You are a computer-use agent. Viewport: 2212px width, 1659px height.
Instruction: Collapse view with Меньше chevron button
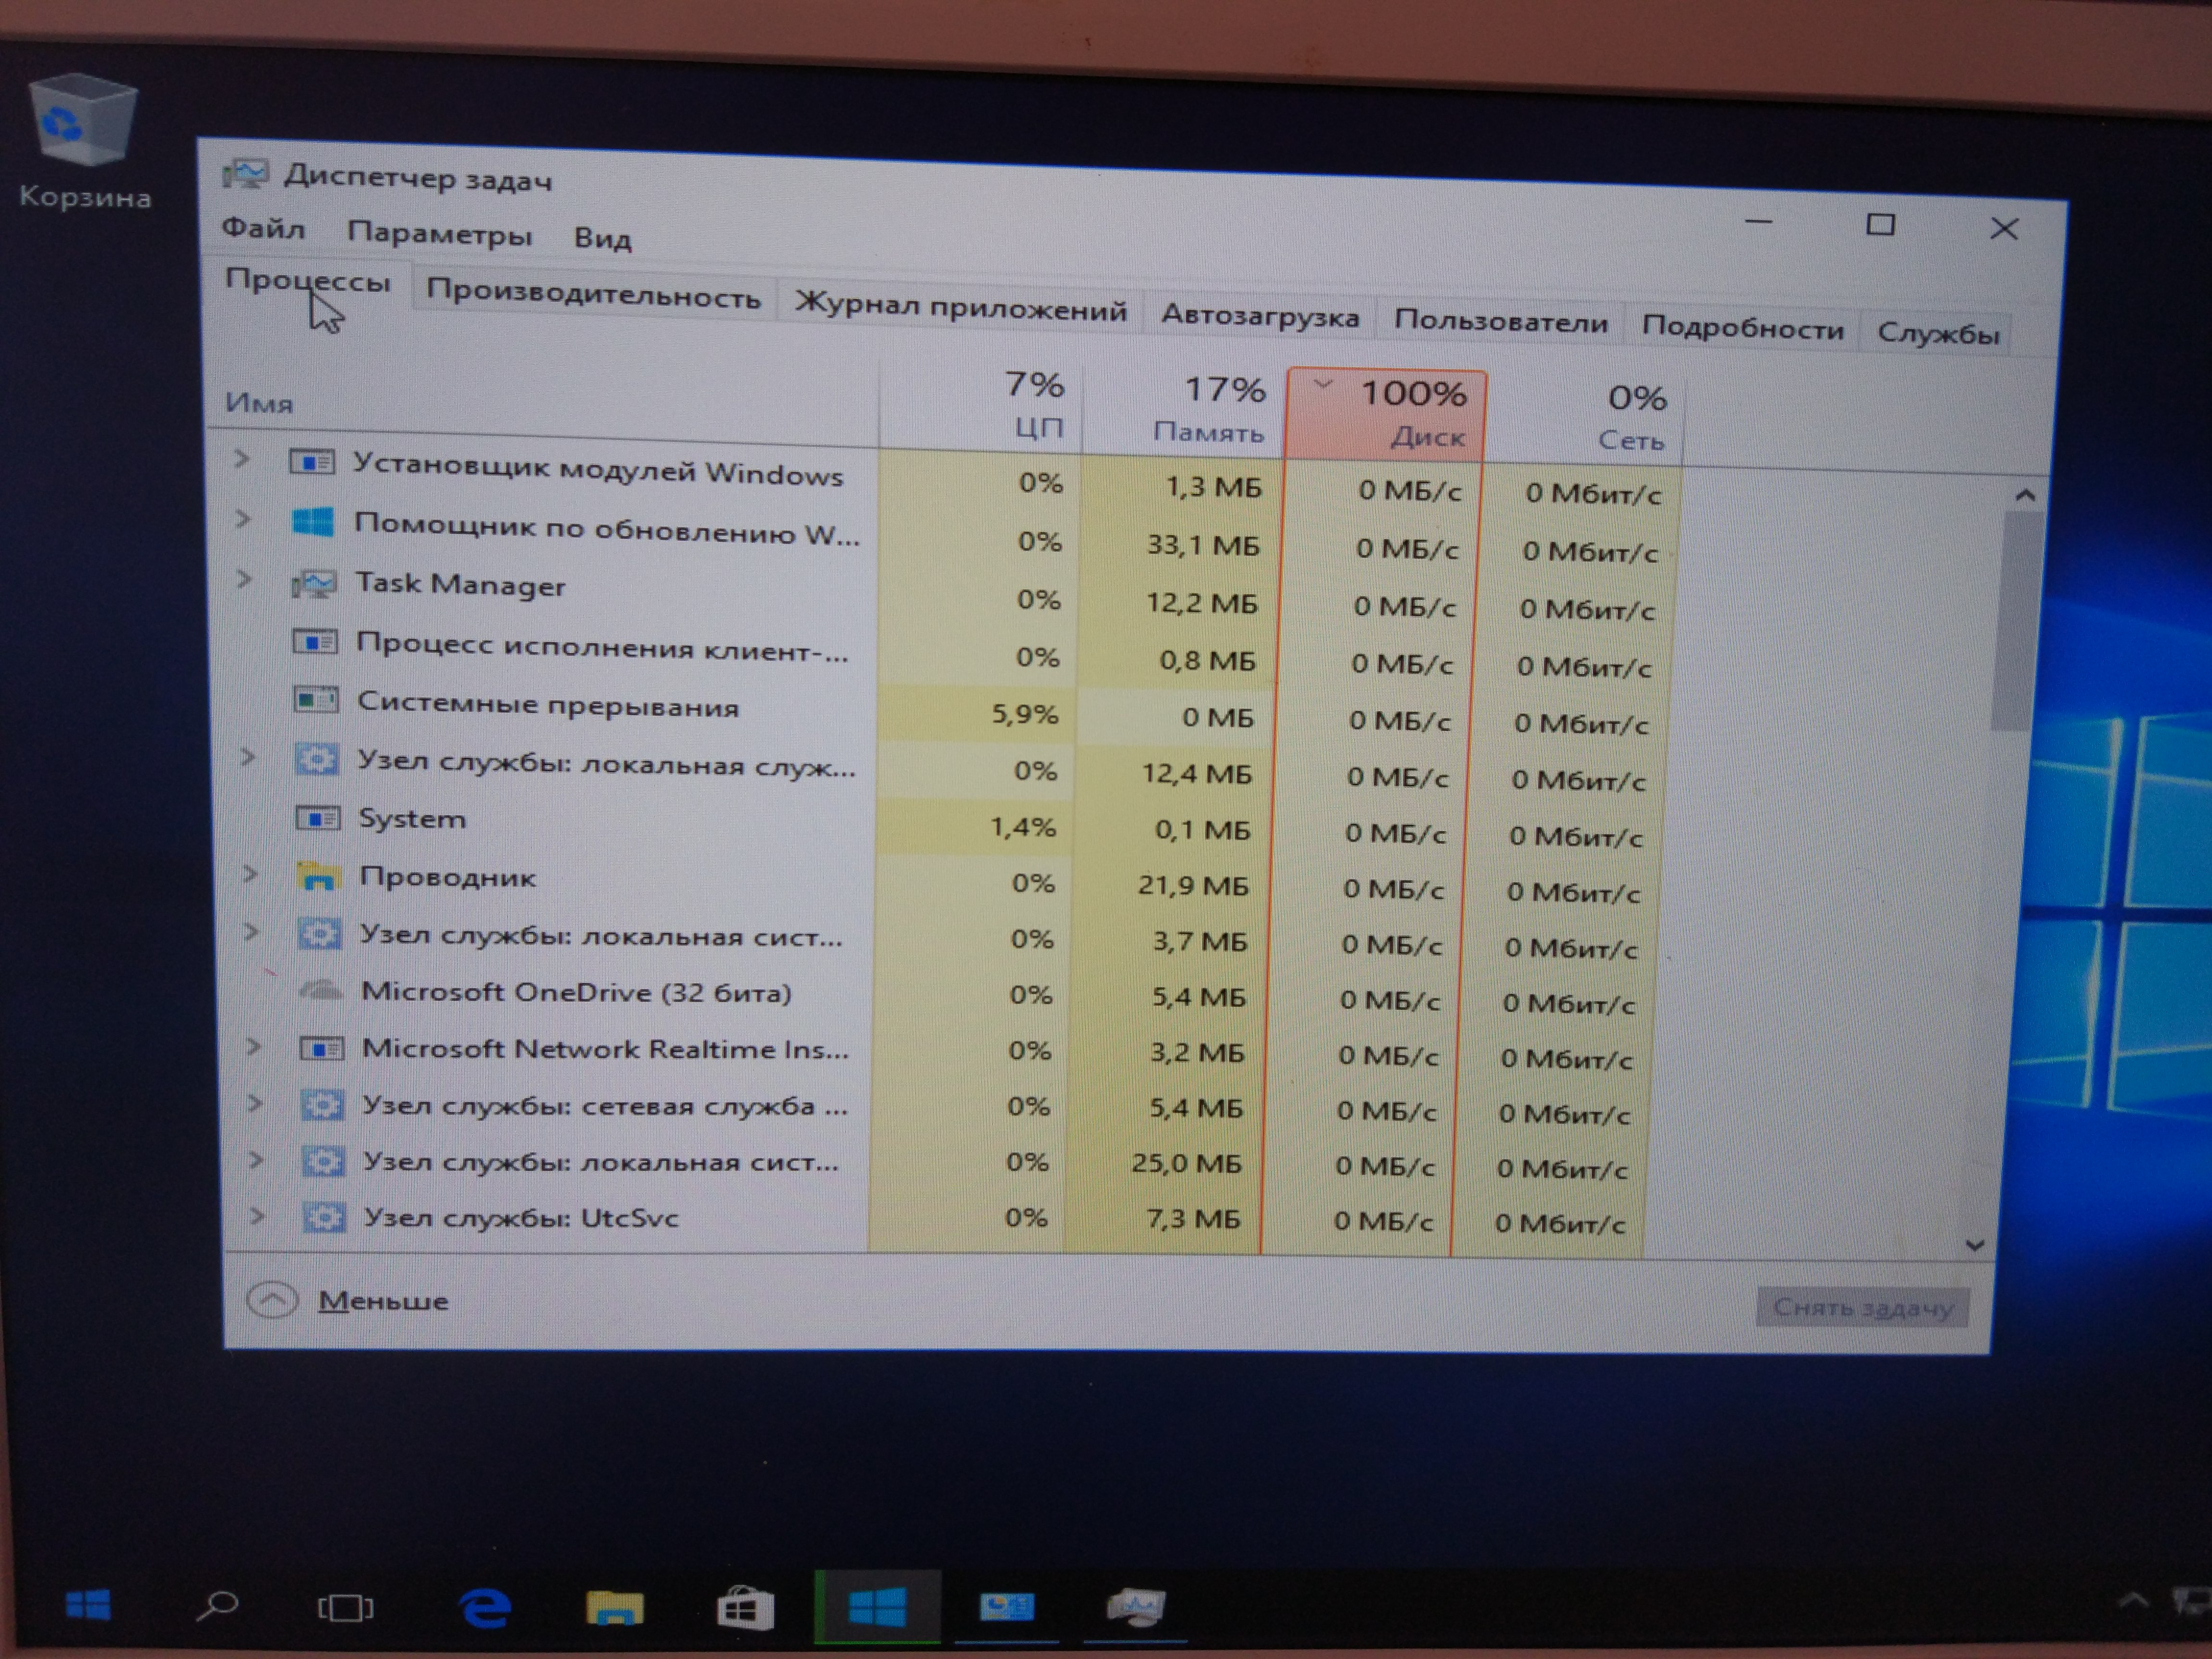(272, 1299)
